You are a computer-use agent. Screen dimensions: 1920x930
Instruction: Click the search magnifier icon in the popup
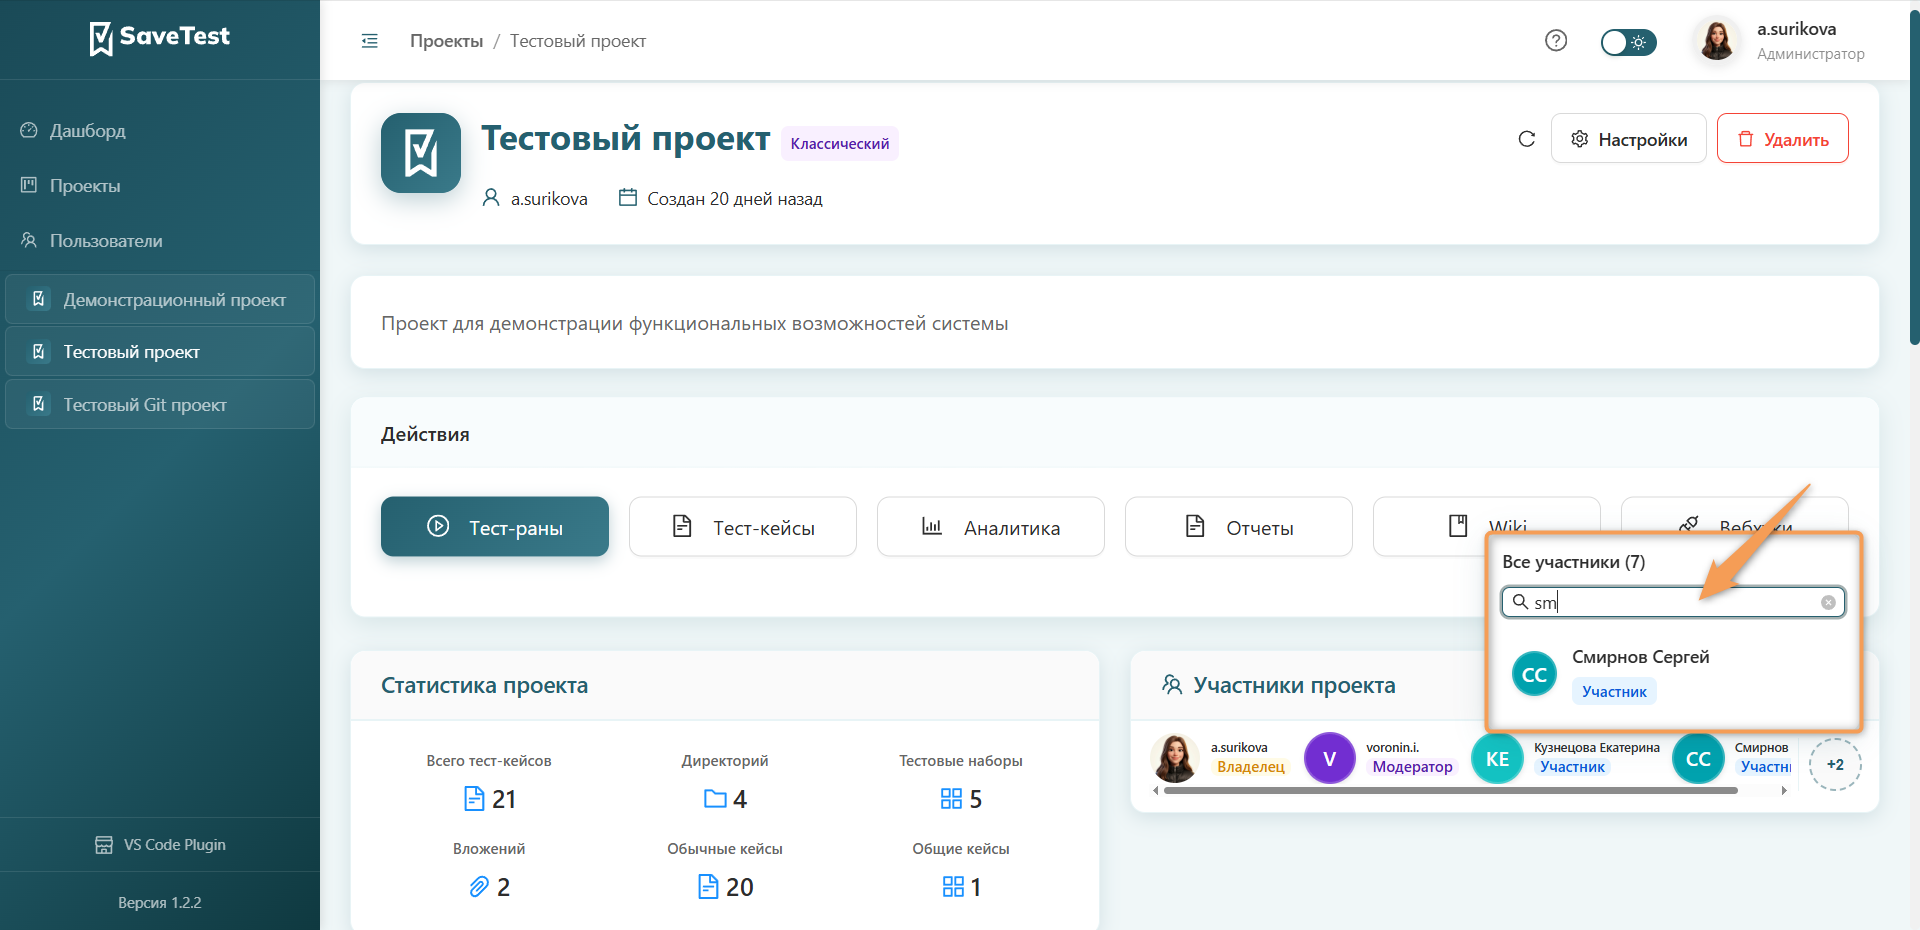pos(1520,602)
